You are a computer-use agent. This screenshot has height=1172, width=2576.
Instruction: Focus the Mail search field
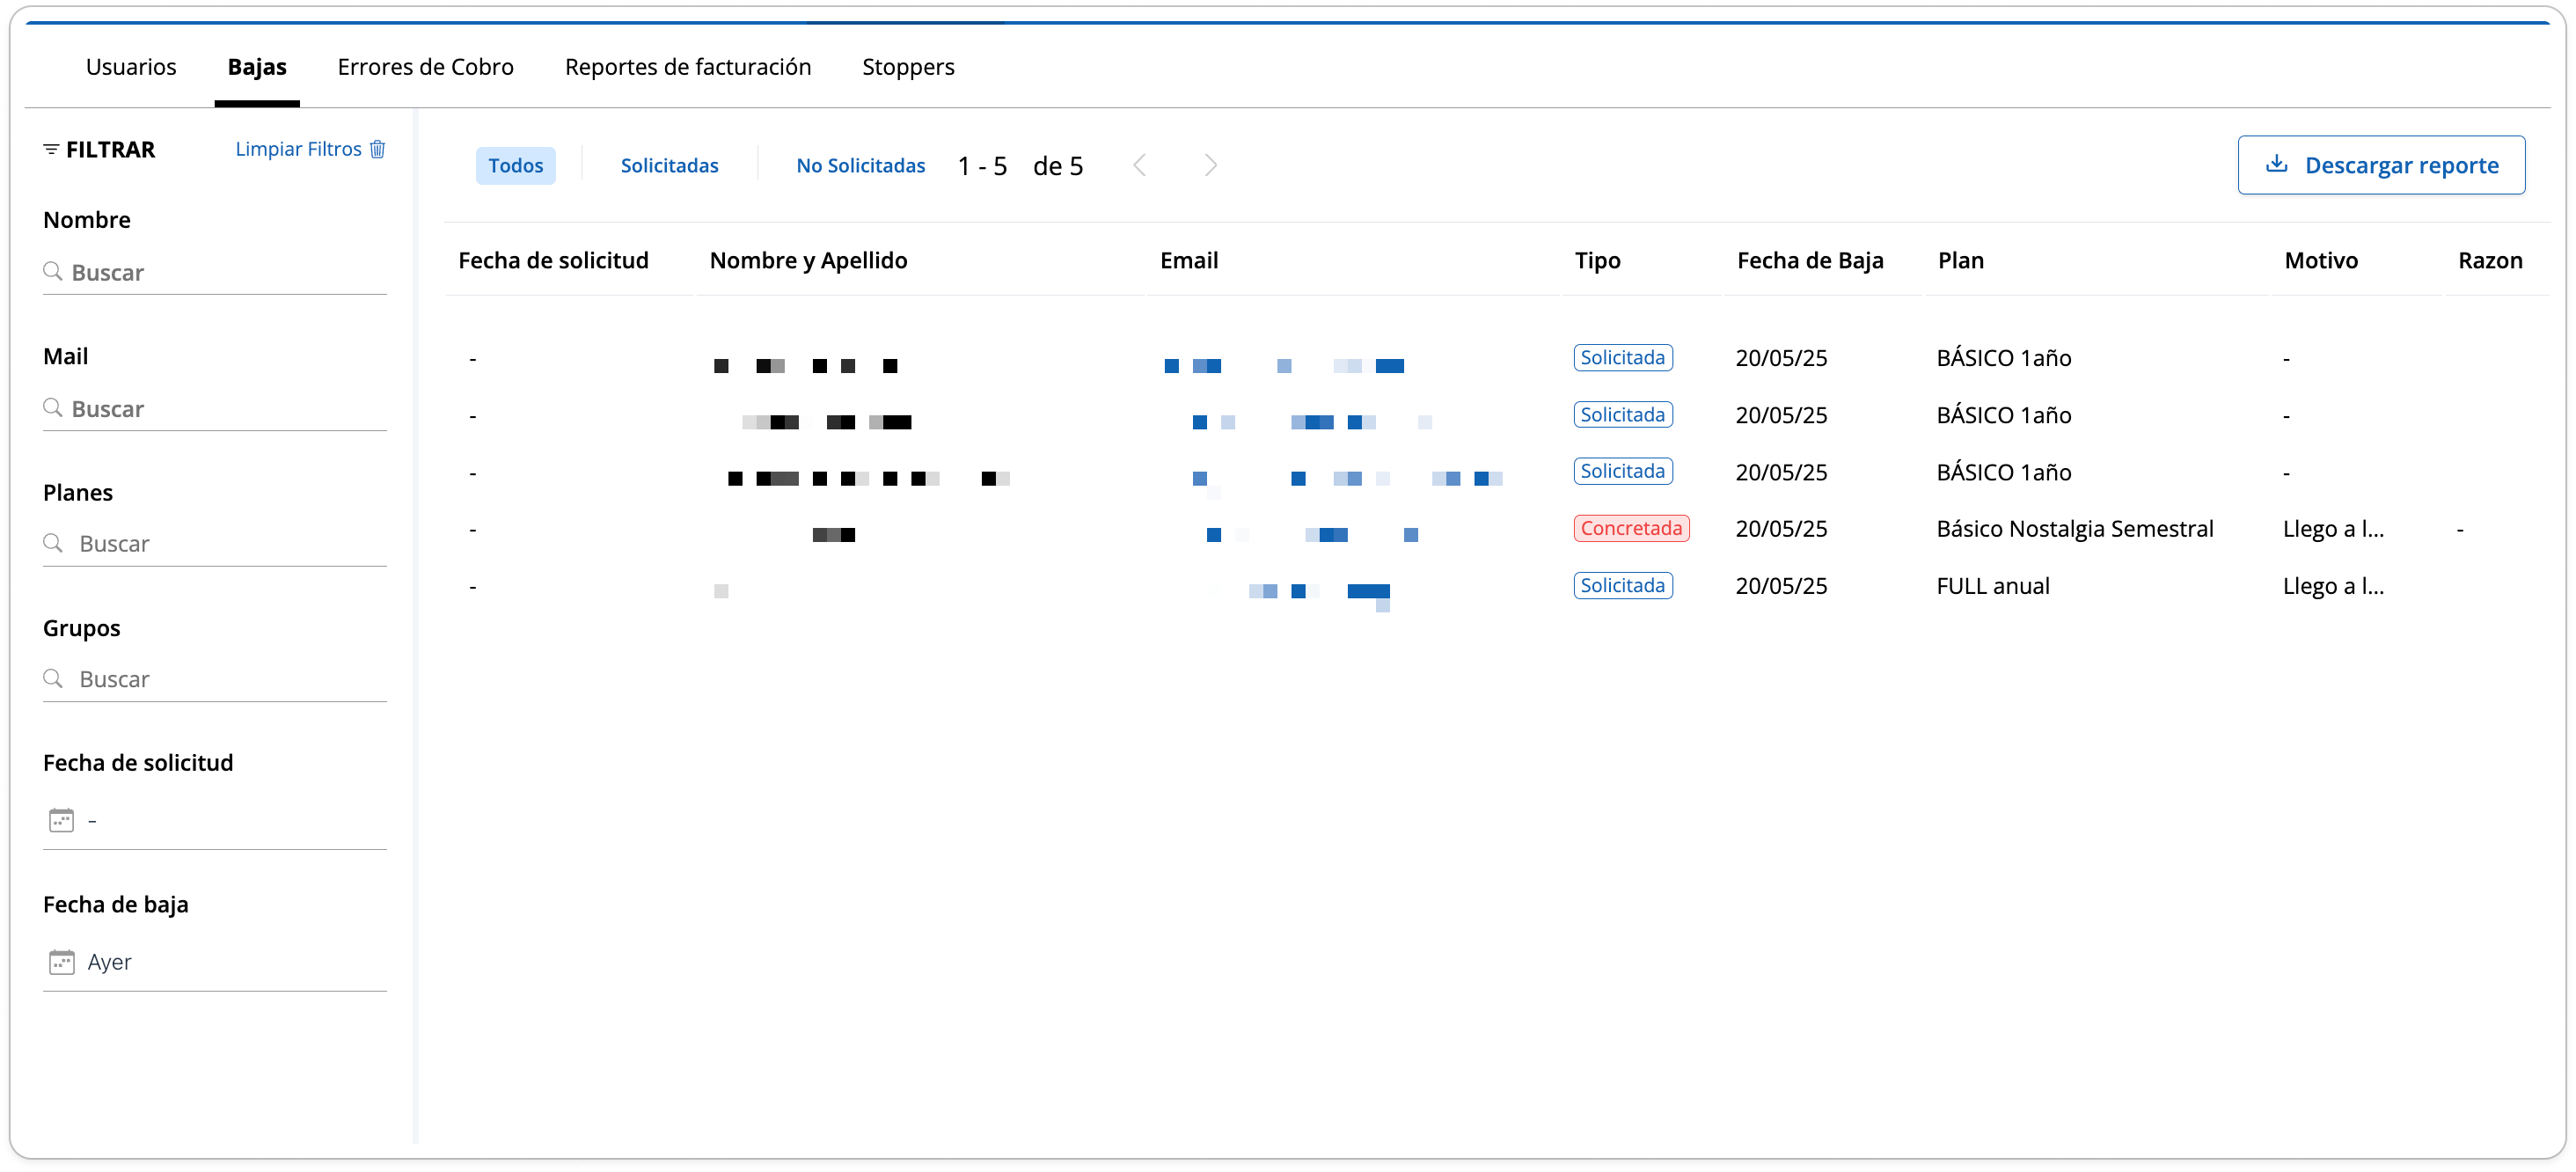click(214, 408)
